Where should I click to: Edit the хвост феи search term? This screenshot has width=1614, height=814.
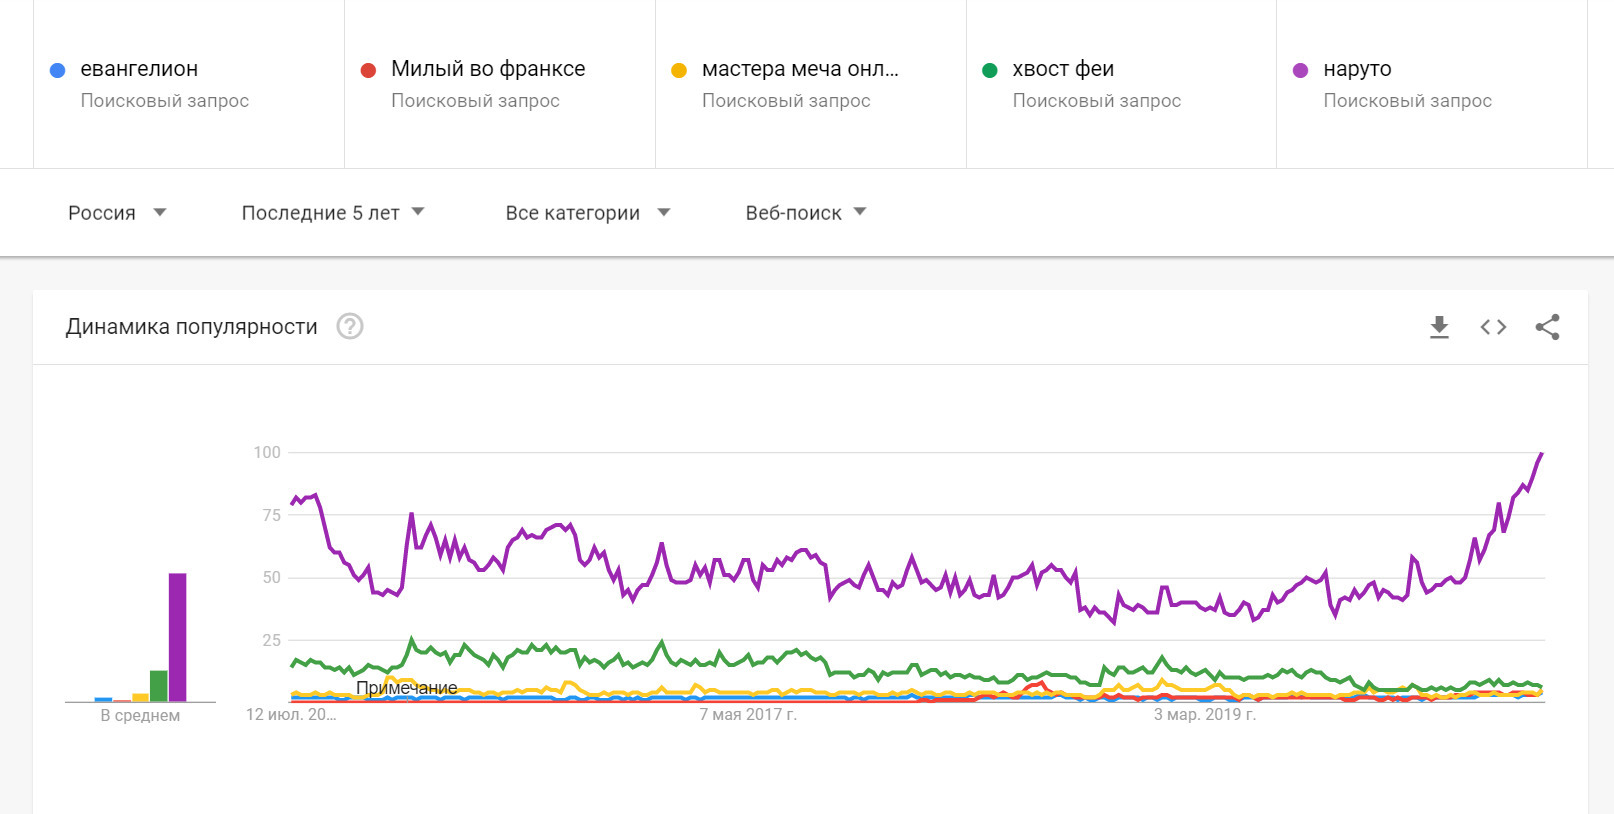click(x=1063, y=69)
